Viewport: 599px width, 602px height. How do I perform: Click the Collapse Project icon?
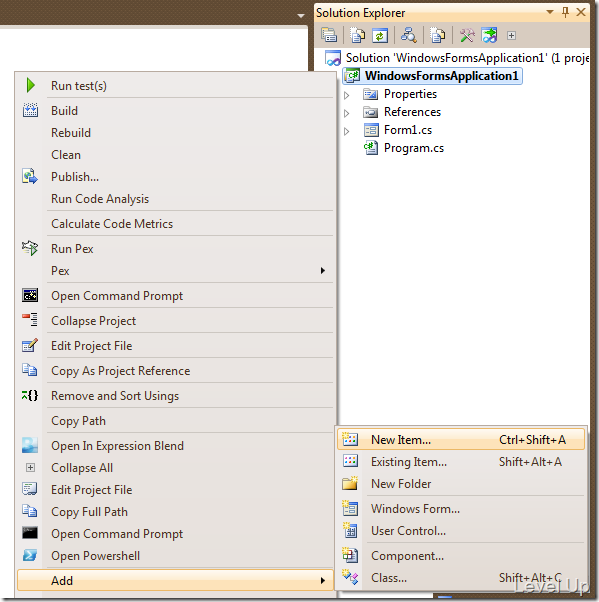[x=30, y=320]
